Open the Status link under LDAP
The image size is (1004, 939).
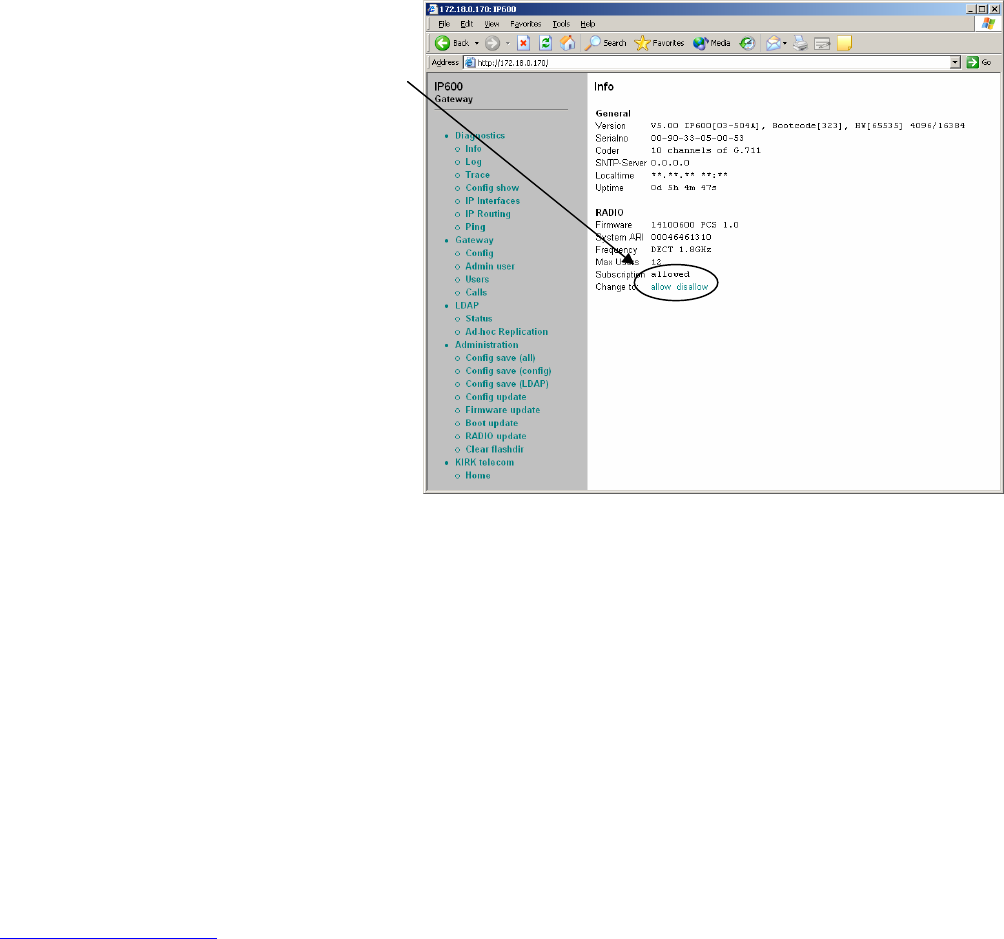point(478,318)
